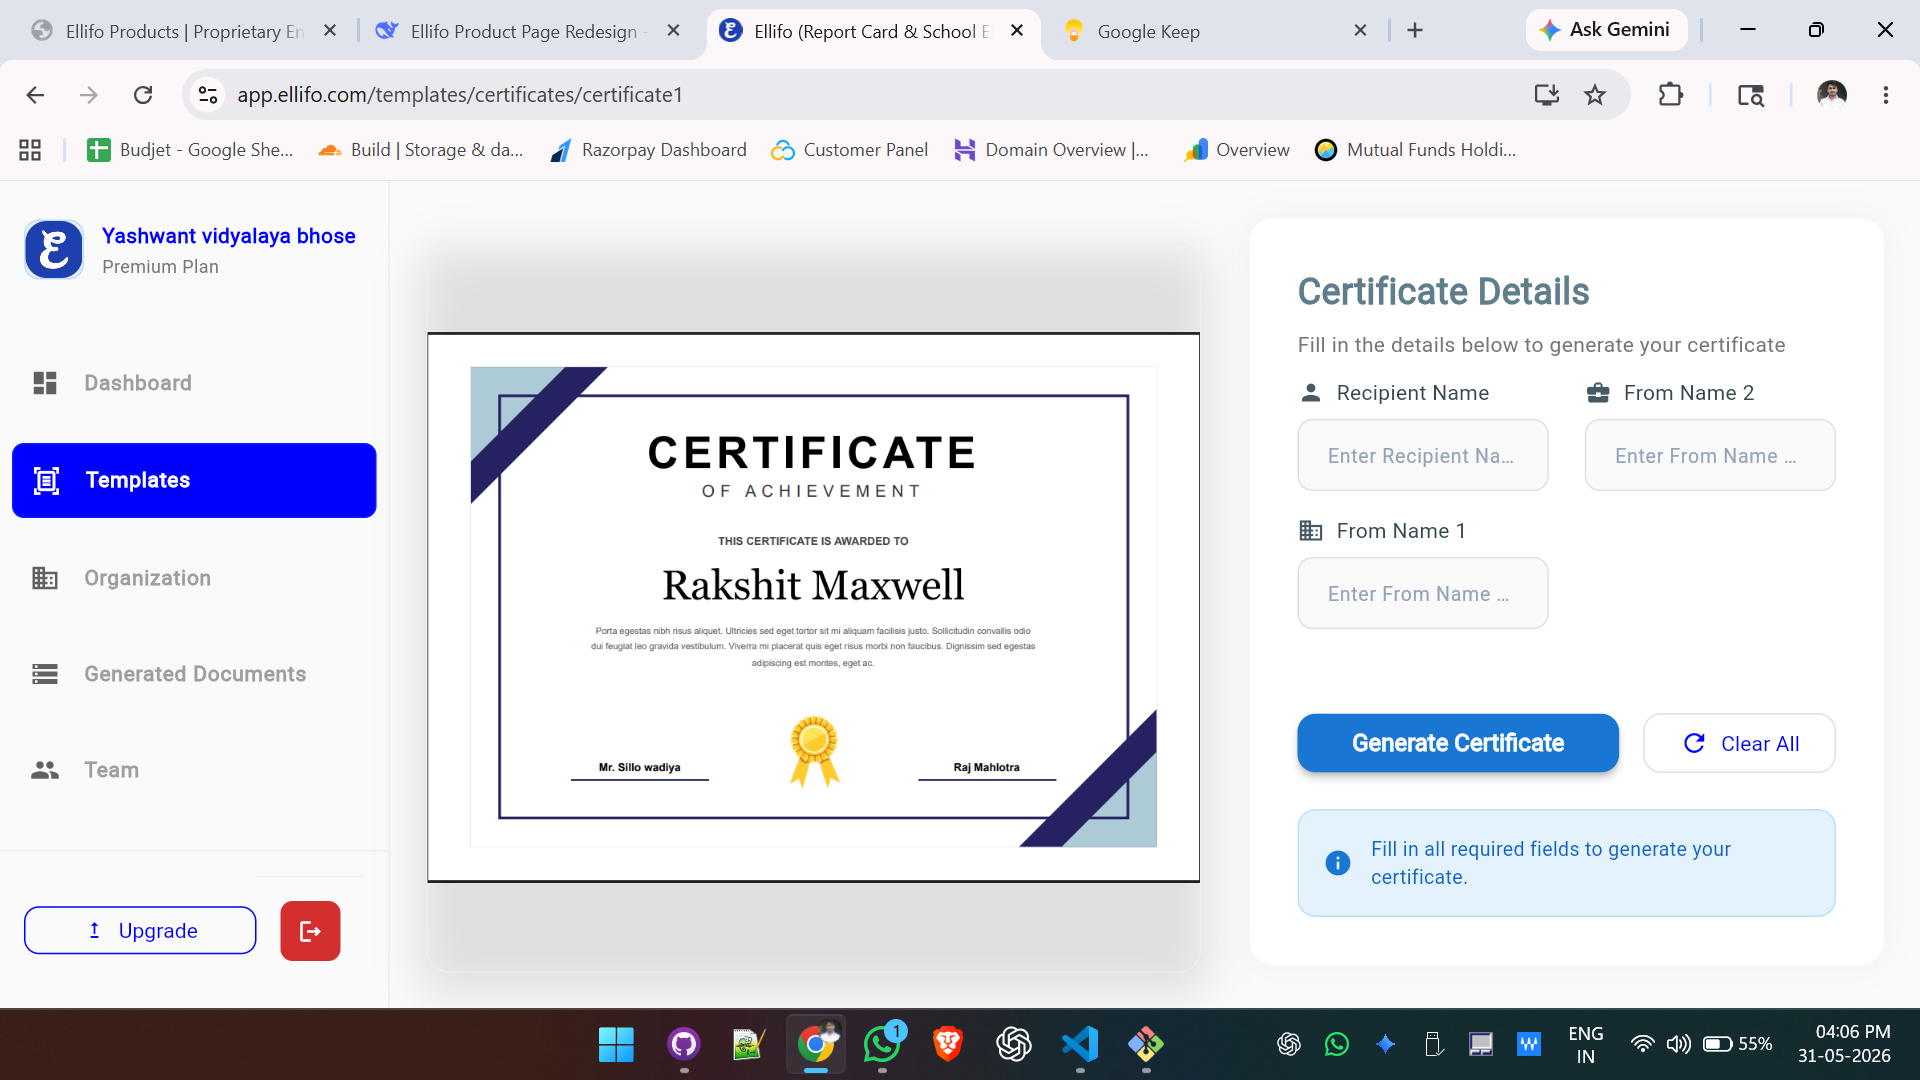Click the briefcase icon beside From Name 2
This screenshot has width=1920, height=1080.
[1598, 393]
